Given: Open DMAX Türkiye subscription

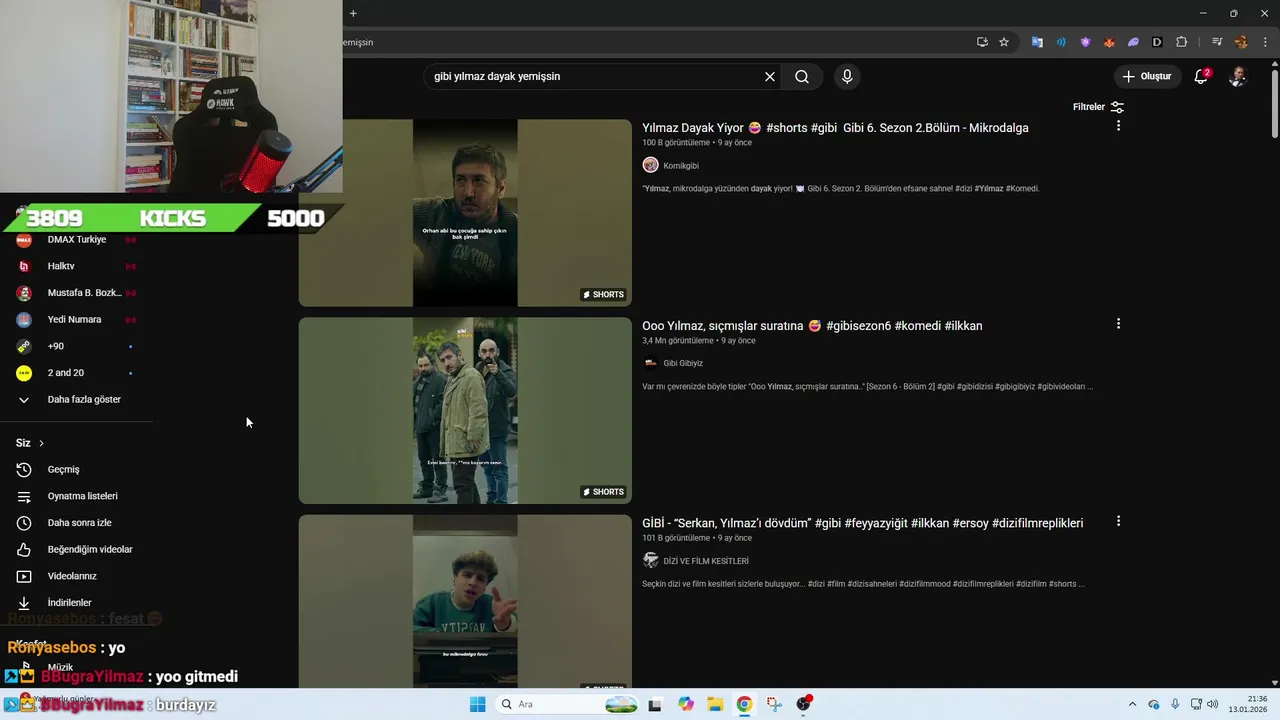Looking at the screenshot, I should tap(76, 240).
